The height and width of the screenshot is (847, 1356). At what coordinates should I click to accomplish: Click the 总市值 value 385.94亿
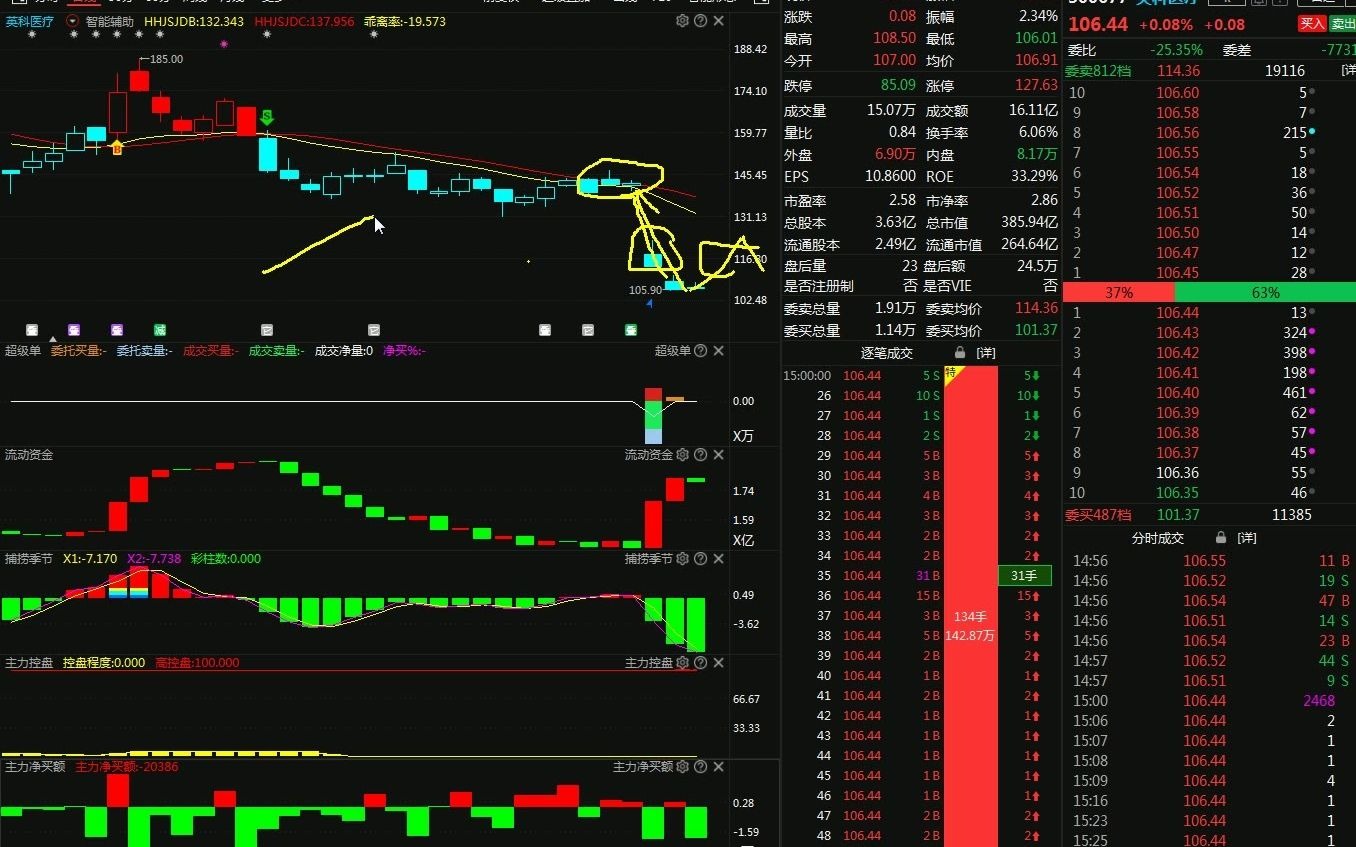[1029, 222]
